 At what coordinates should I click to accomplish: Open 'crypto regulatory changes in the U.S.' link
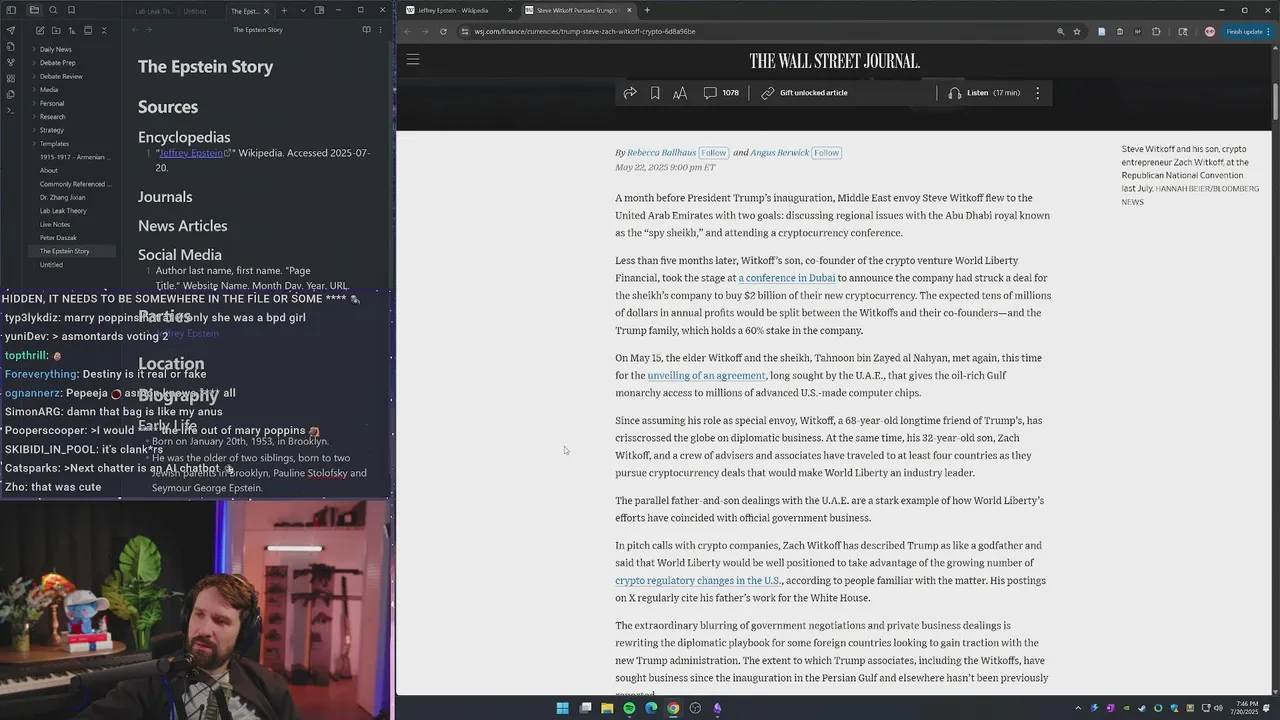[x=698, y=580]
